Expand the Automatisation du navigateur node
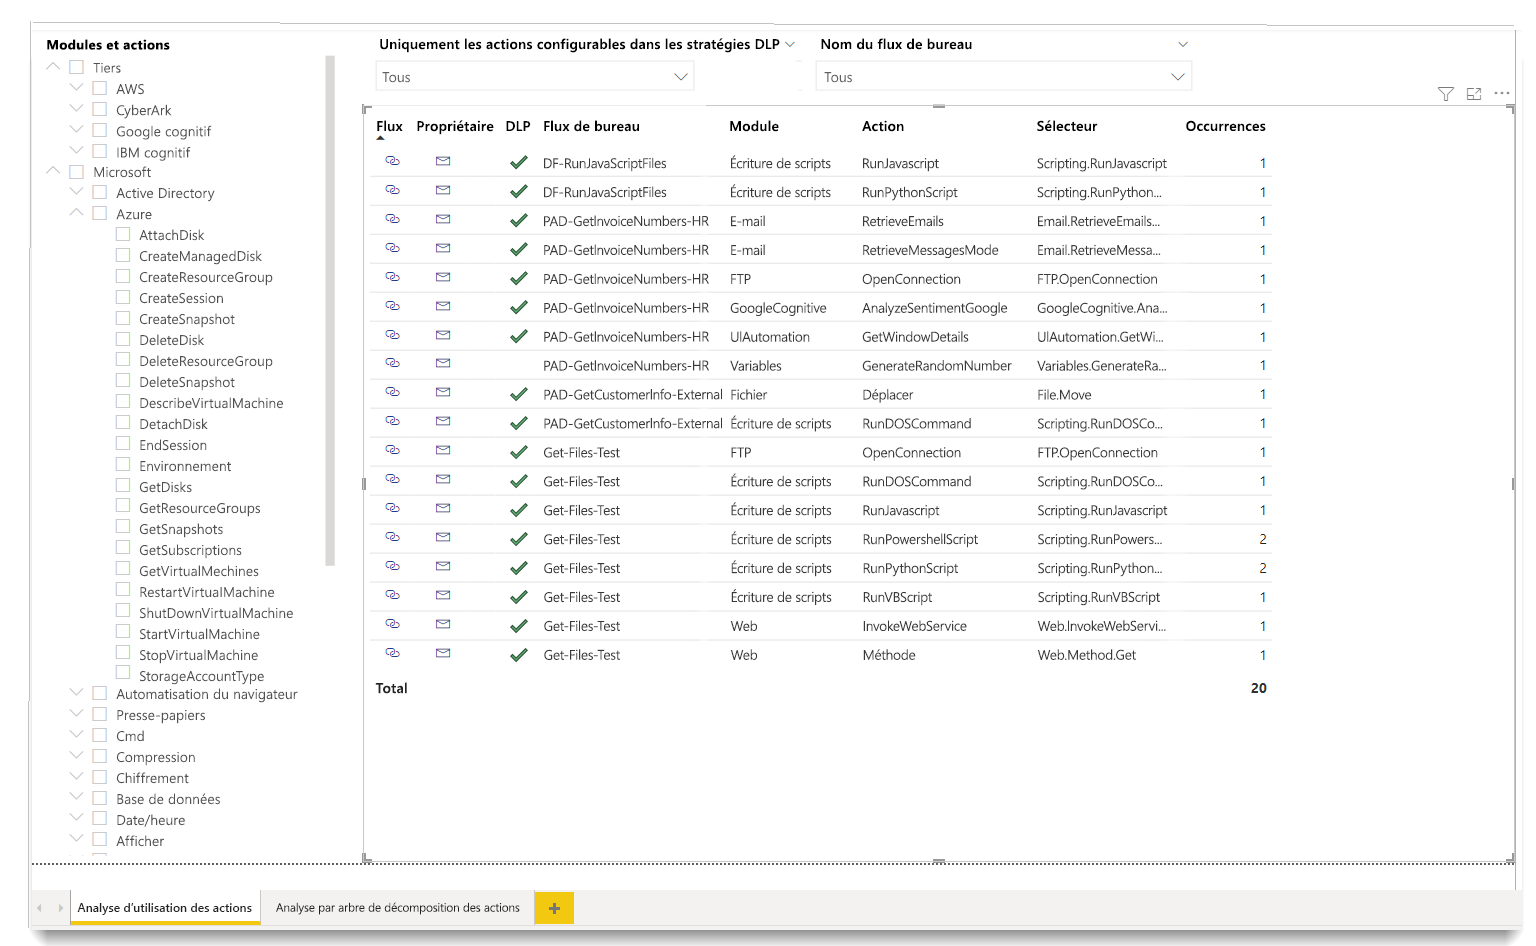This screenshot has width=1536, height=946. coord(76,693)
